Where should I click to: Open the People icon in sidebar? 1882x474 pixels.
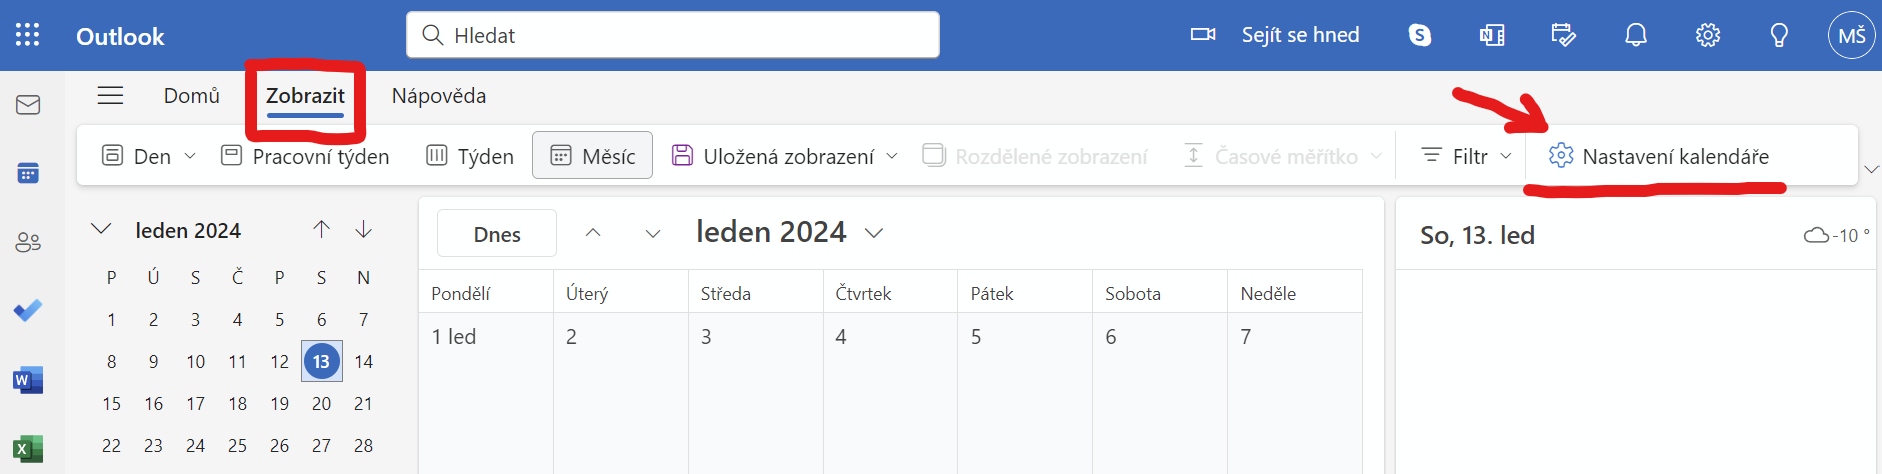(x=28, y=242)
